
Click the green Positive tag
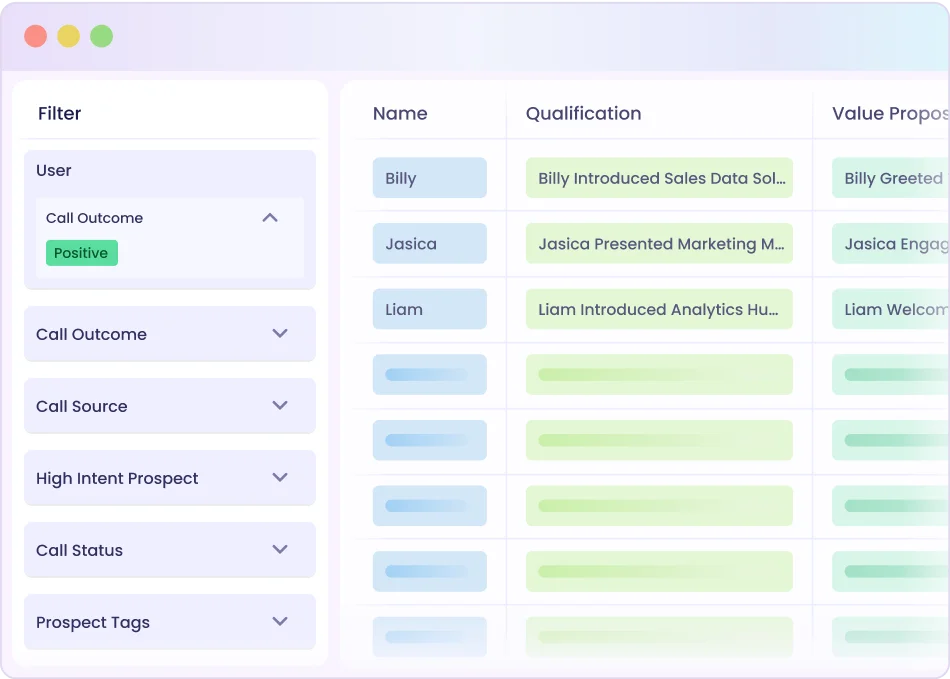click(81, 253)
